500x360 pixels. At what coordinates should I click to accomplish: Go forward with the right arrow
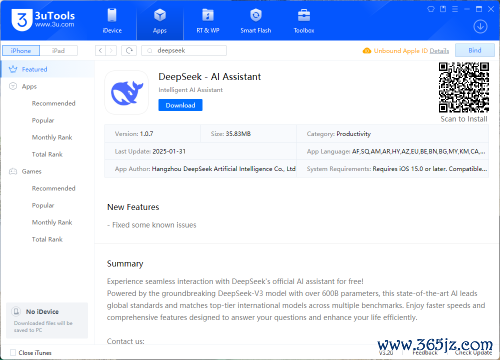112,51
